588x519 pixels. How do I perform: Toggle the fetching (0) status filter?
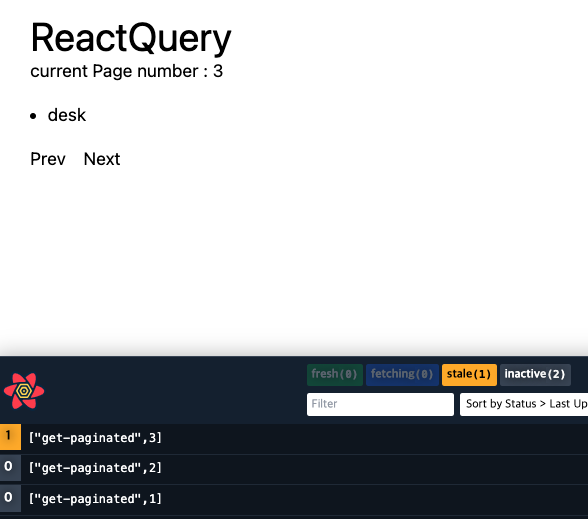(402, 374)
